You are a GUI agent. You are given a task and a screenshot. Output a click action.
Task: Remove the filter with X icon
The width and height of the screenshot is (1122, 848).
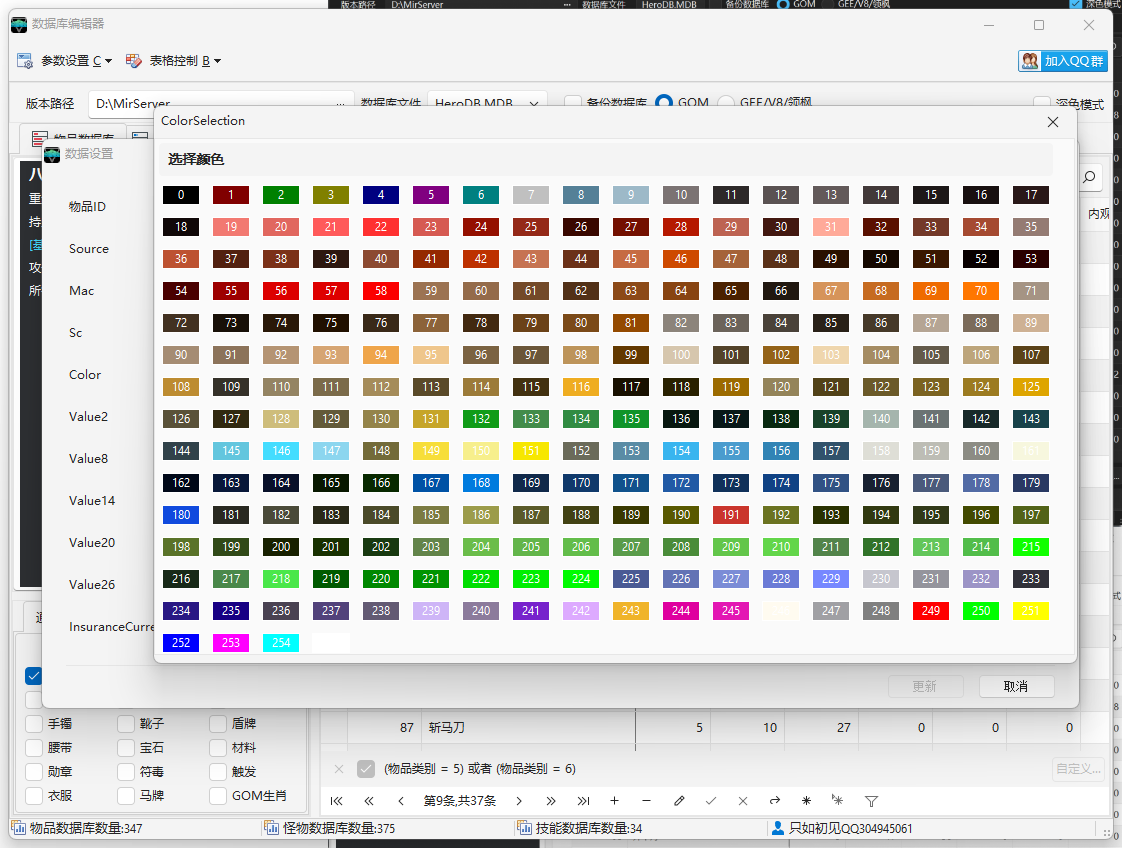click(x=339, y=769)
